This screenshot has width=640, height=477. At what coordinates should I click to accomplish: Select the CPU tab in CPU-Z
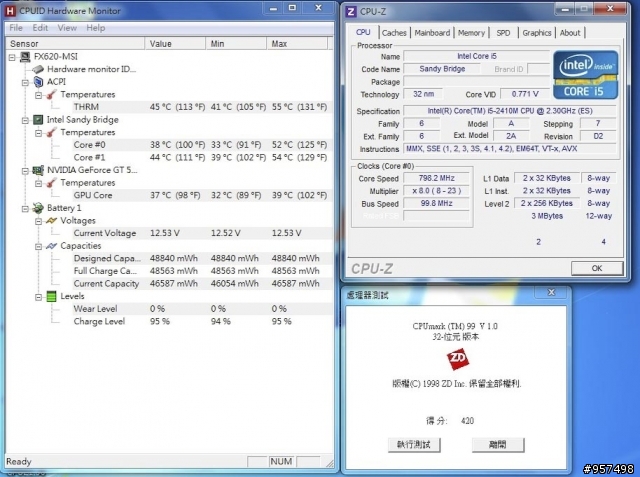(x=363, y=32)
